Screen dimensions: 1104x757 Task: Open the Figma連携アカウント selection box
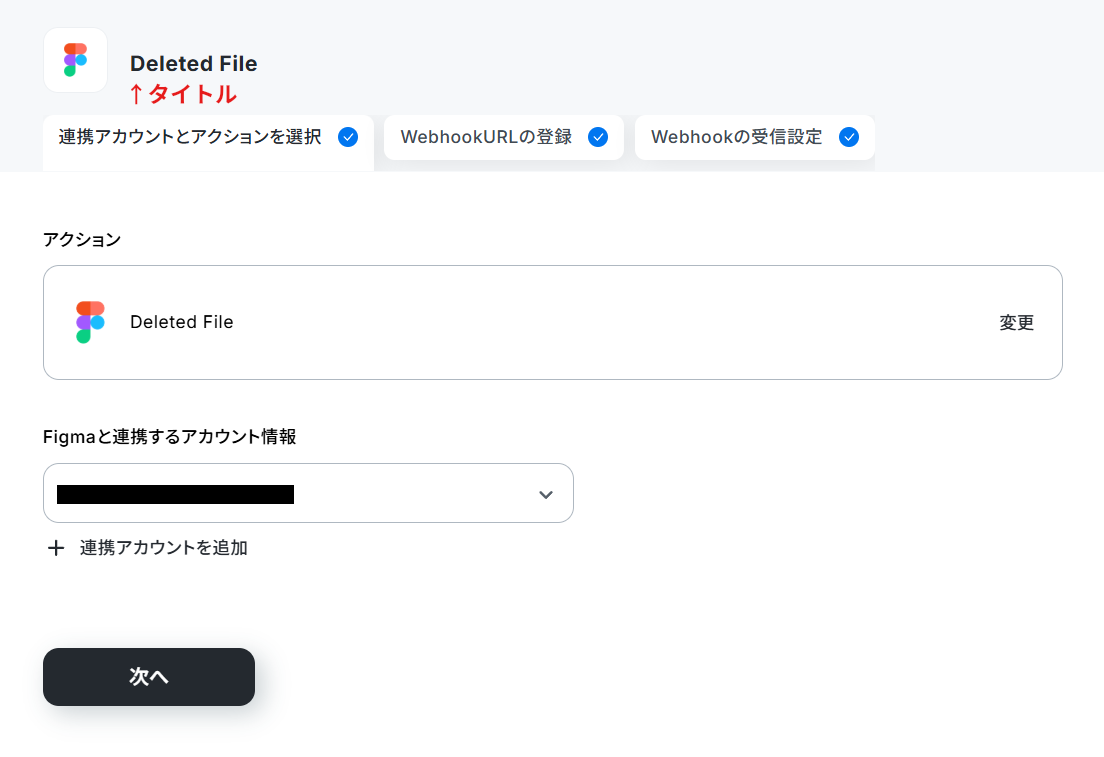[x=308, y=493]
